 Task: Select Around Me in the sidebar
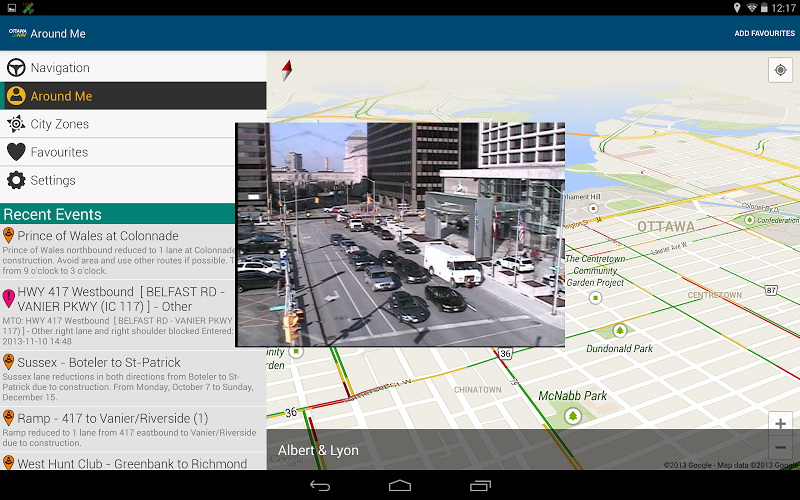(x=133, y=95)
